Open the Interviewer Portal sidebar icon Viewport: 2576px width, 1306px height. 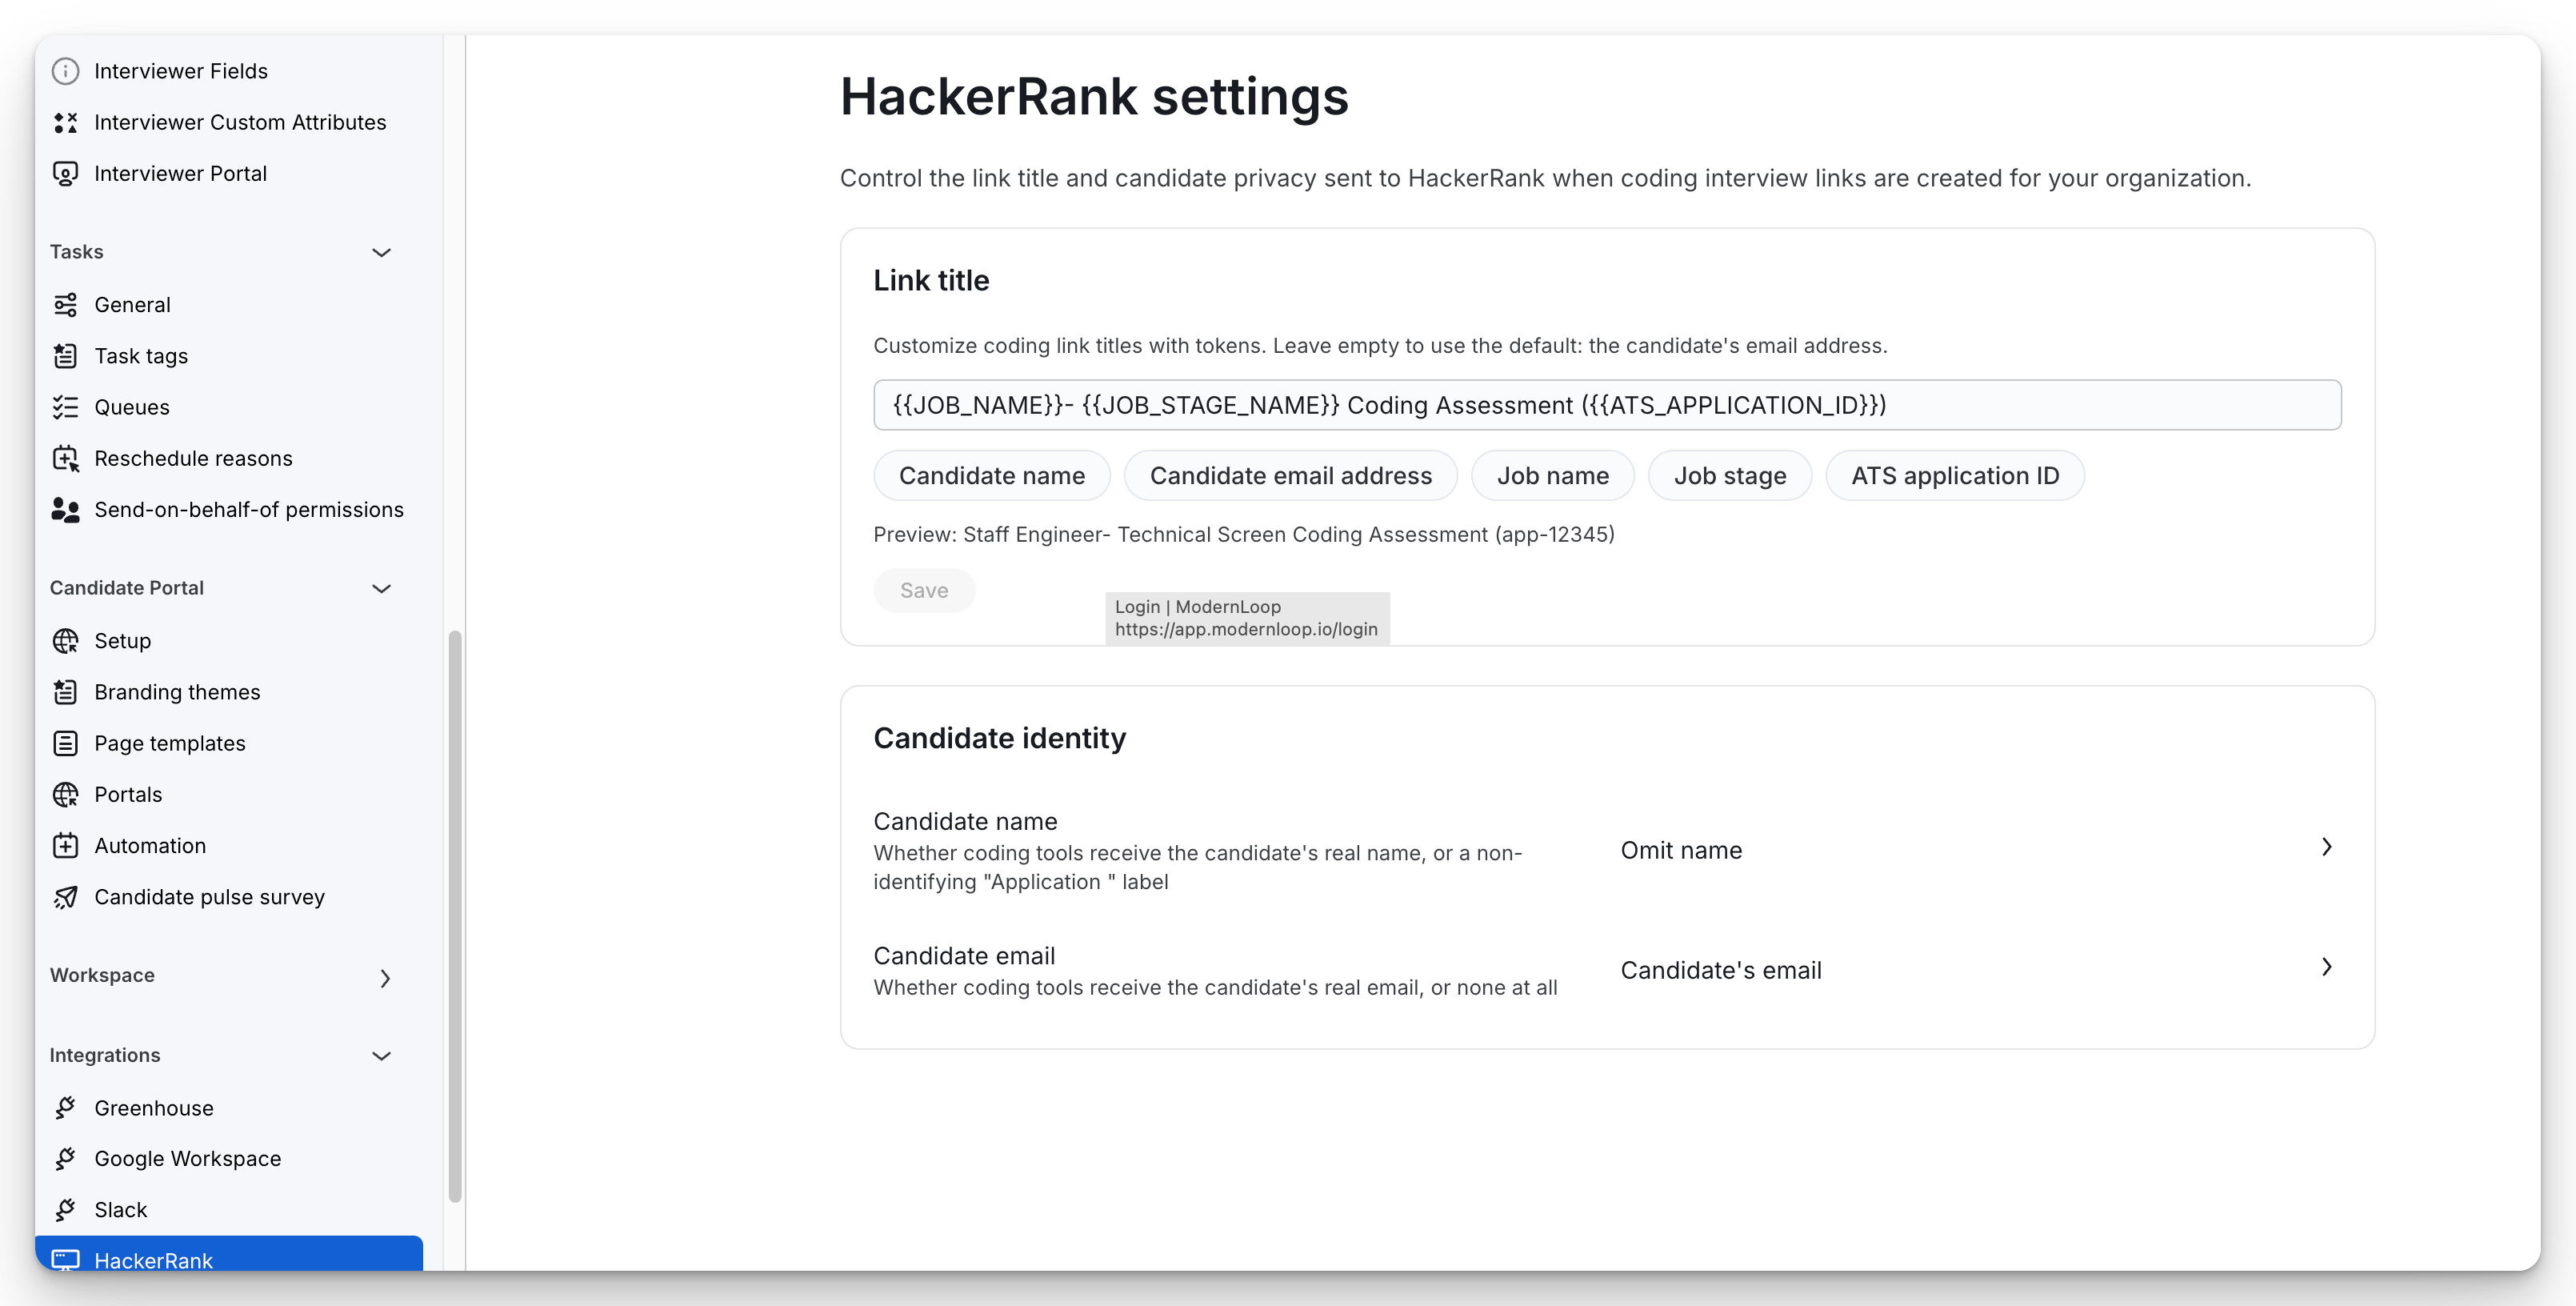click(66, 174)
